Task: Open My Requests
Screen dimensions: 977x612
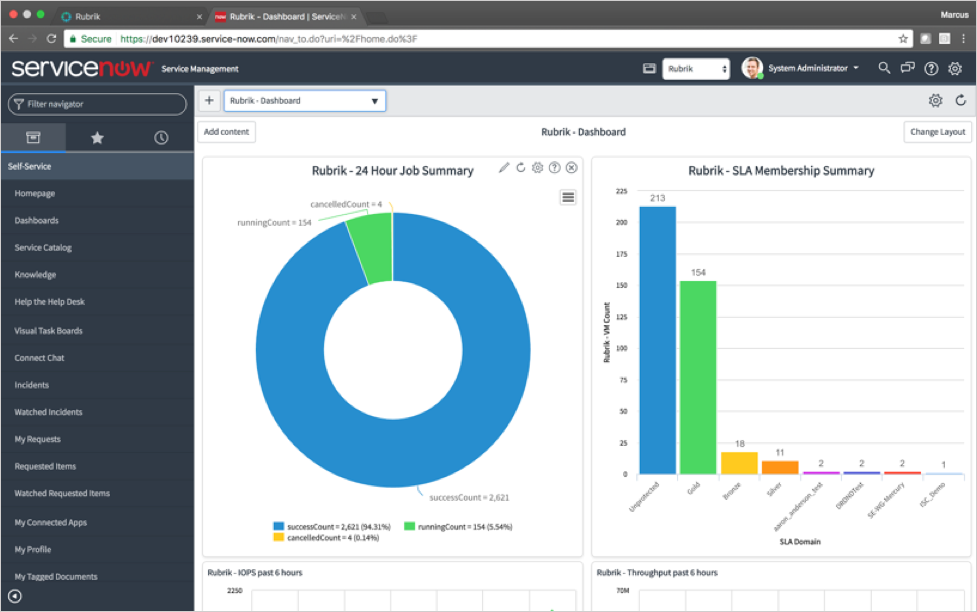Action: pyautogui.click(x=37, y=439)
